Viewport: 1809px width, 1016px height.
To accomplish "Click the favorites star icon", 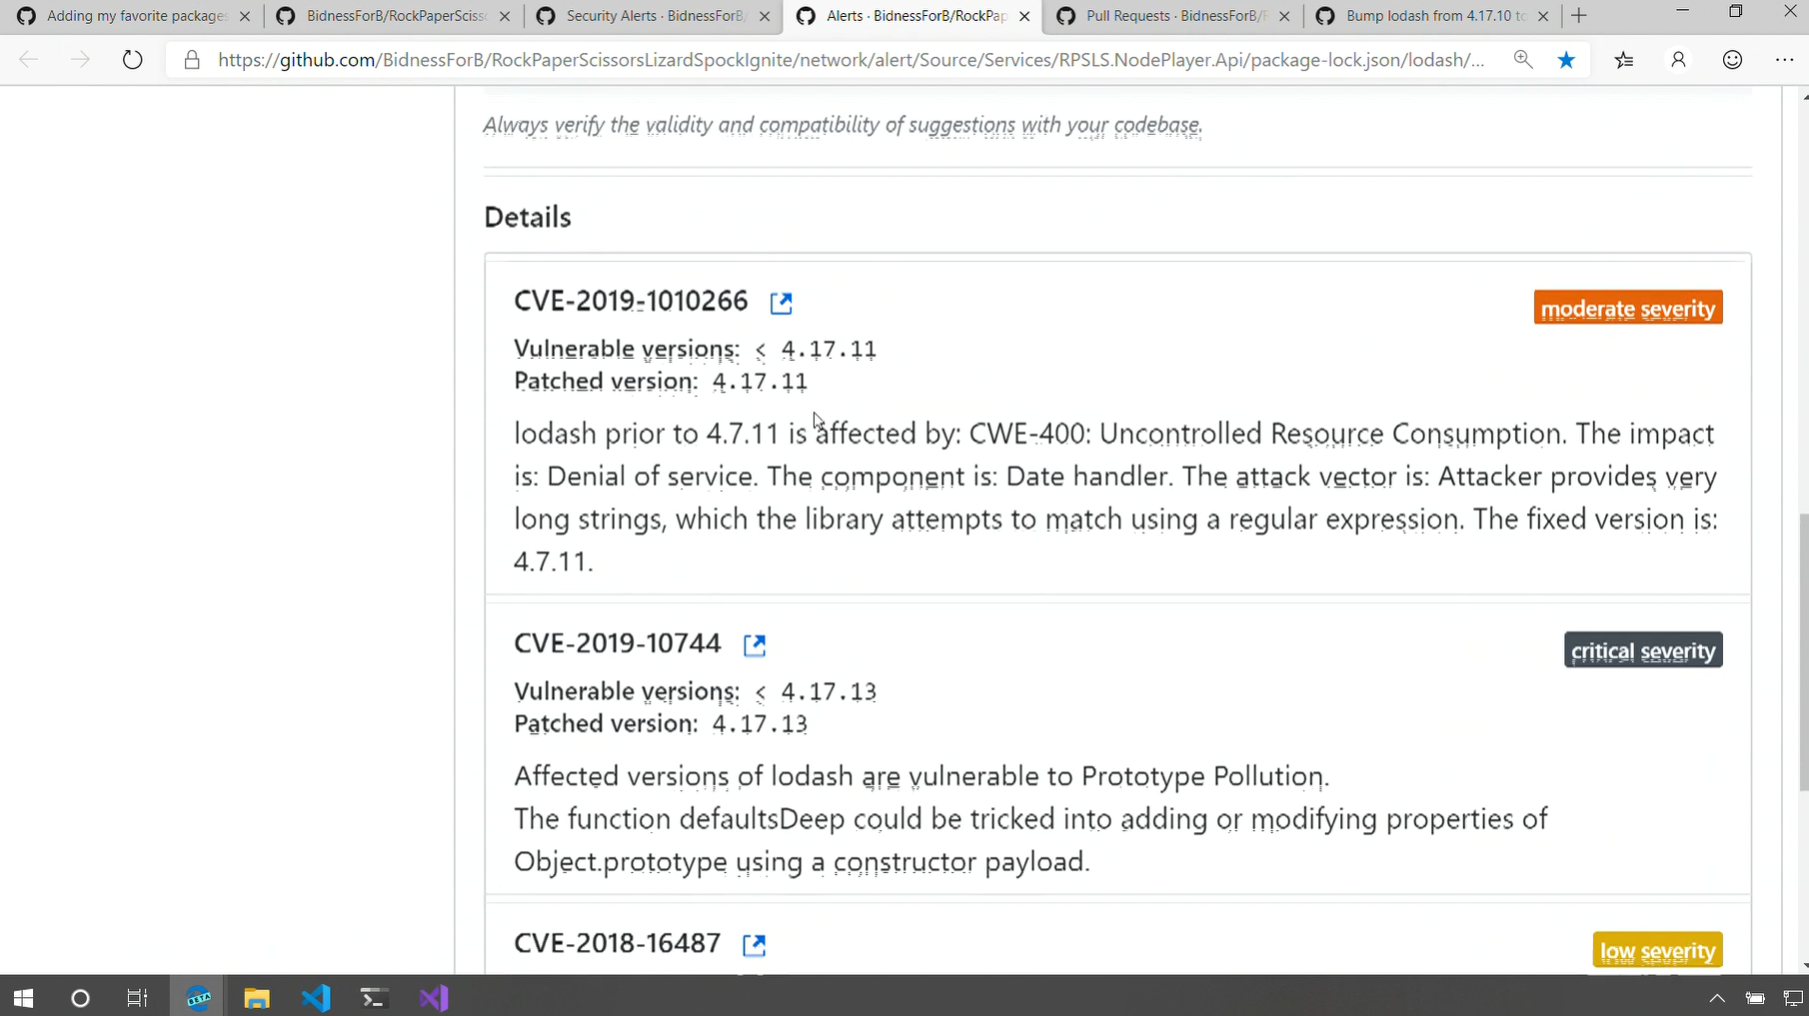I will click(1566, 60).
